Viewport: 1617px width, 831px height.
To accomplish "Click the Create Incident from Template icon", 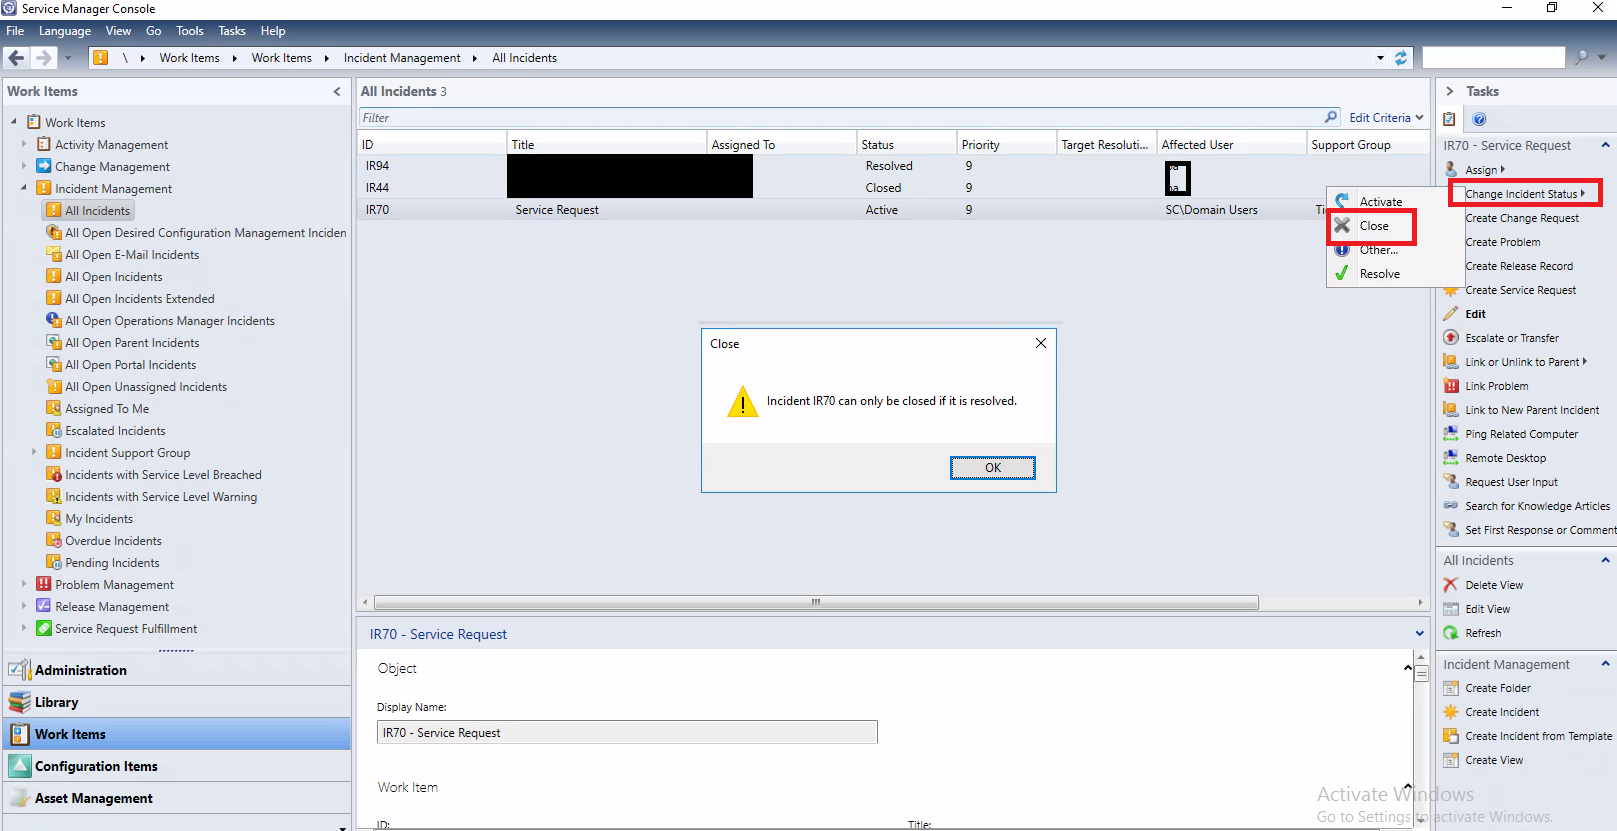I will [1451, 736].
